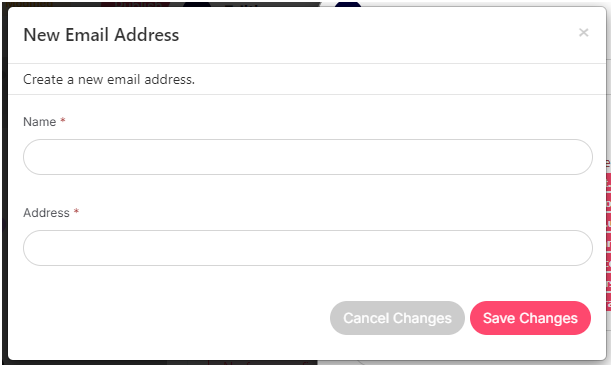Dismiss the modal using the gray X
615x370 pixels.
[583, 33]
